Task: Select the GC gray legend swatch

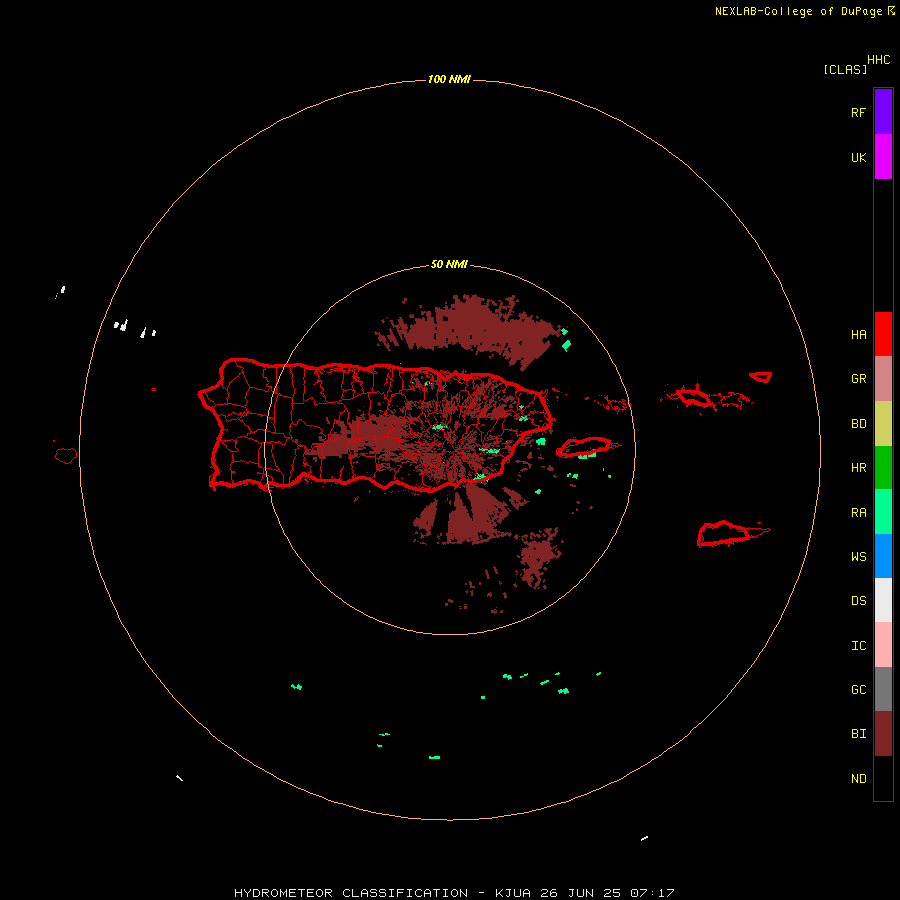Action: point(883,689)
